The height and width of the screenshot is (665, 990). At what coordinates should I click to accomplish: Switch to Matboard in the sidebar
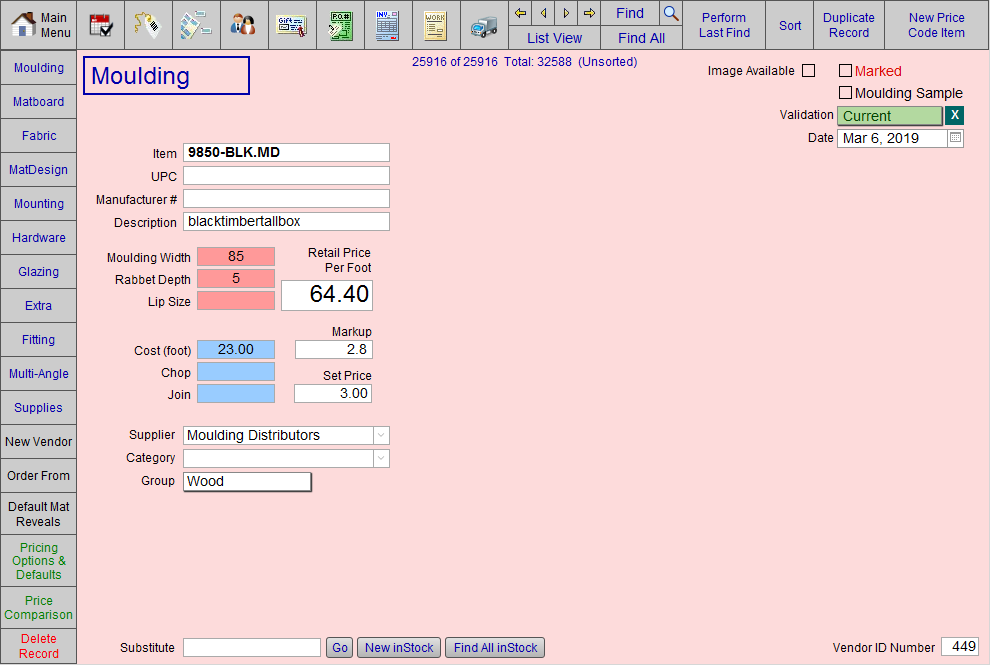[39, 102]
